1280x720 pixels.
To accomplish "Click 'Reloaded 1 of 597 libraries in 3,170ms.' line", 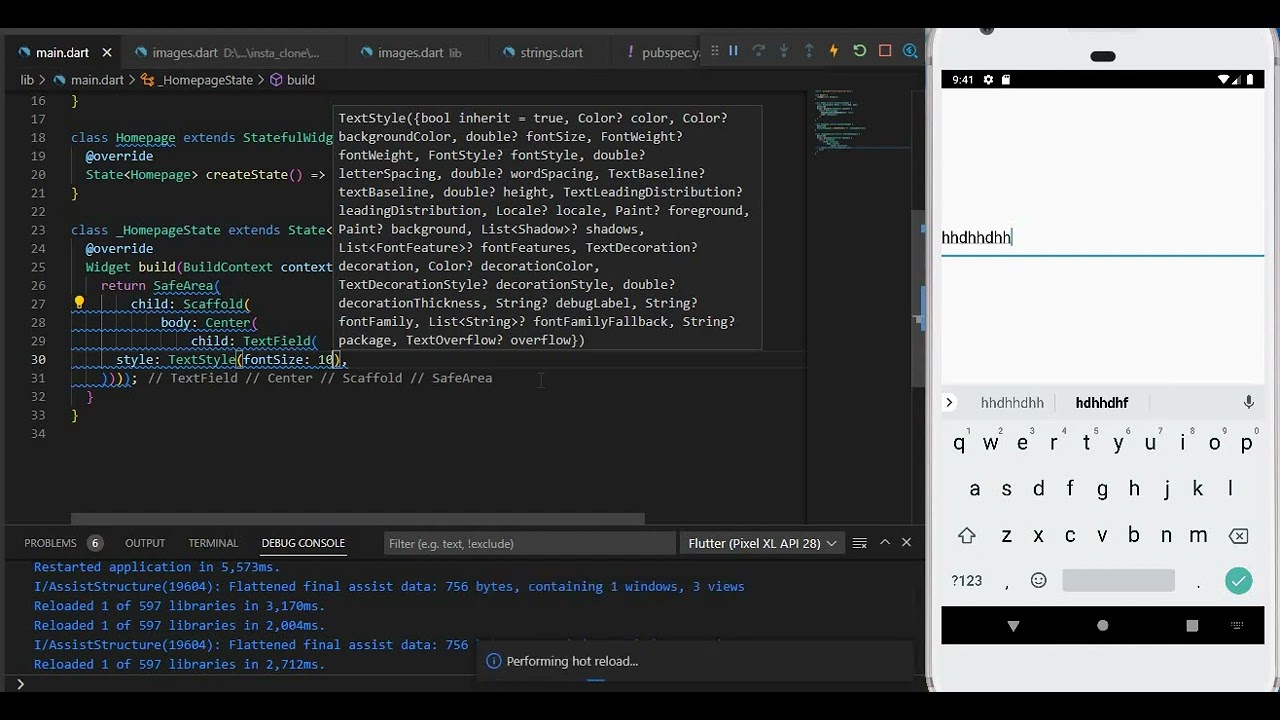I will pyautogui.click(x=180, y=606).
